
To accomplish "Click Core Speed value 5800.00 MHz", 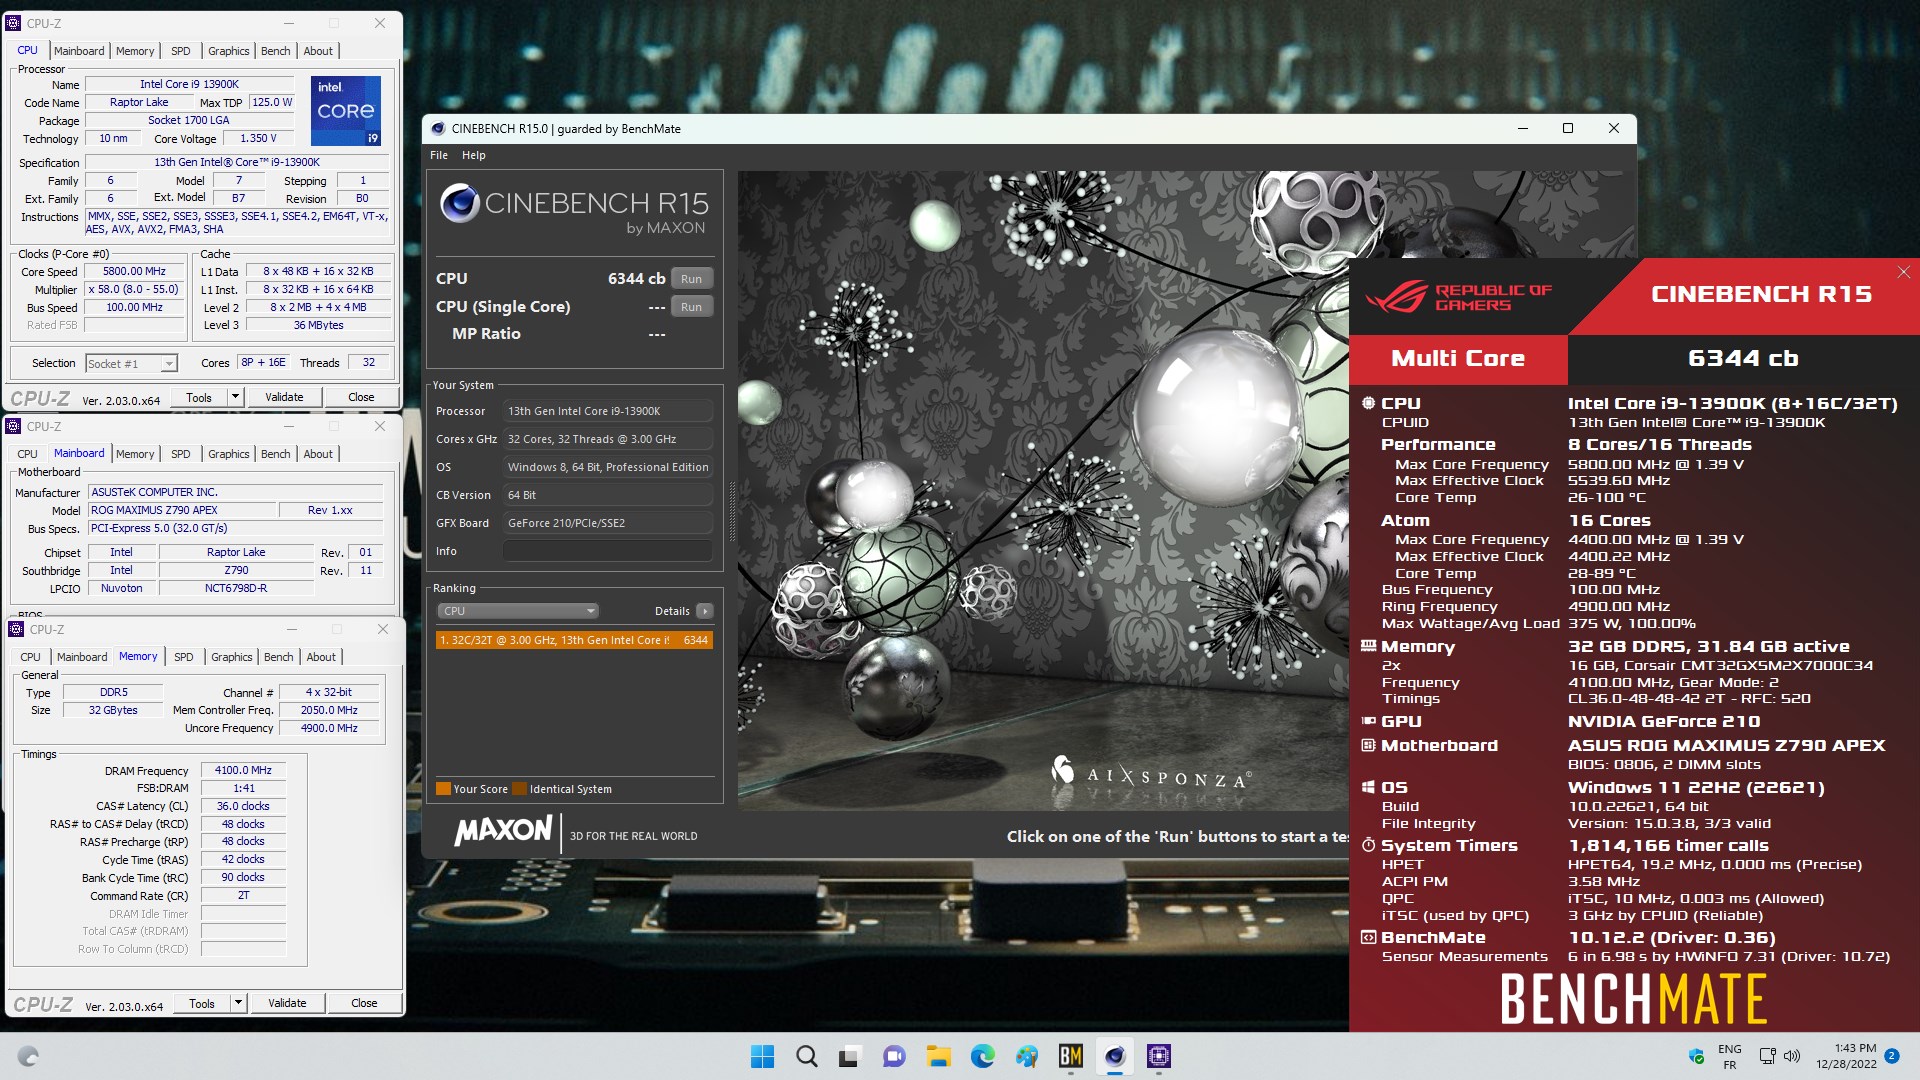I will point(134,271).
